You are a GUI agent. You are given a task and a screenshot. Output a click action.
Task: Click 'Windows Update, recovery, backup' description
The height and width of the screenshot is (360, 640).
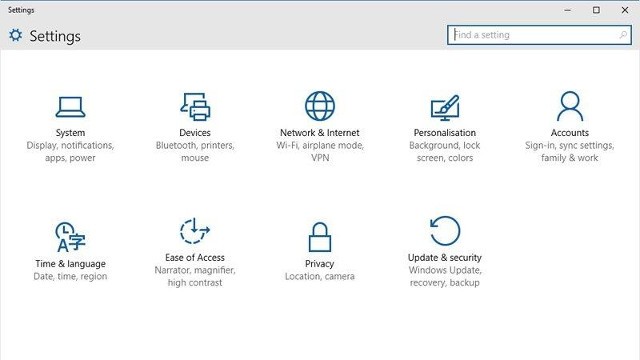tap(445, 276)
